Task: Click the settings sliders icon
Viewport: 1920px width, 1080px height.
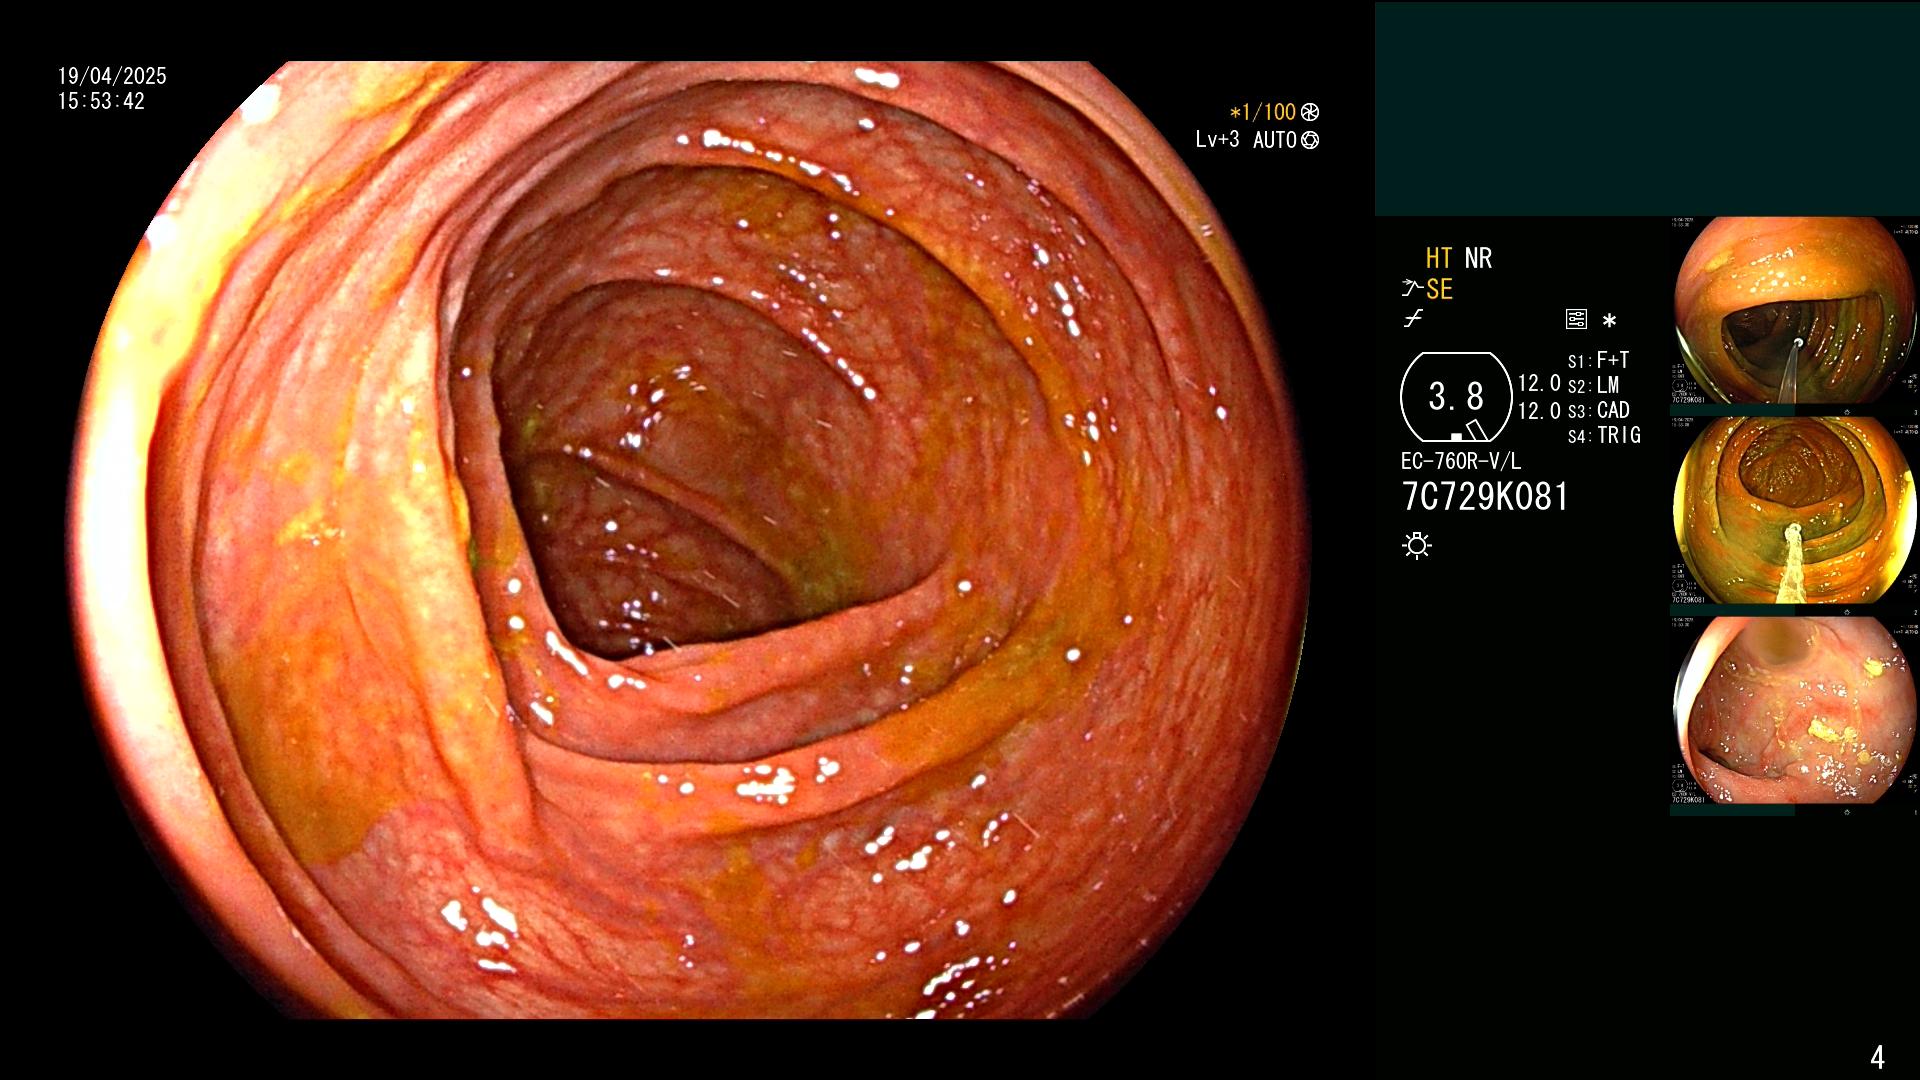Action: [x=1576, y=319]
